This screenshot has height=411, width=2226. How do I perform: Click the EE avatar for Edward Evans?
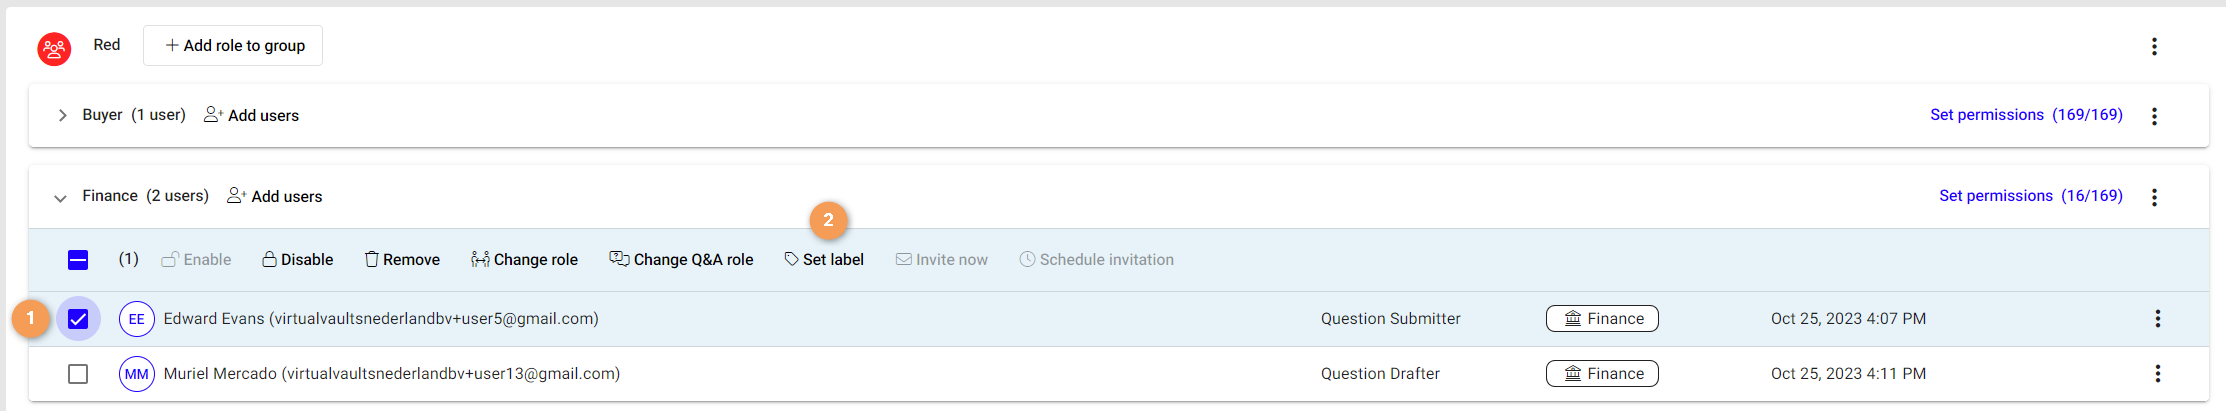tap(136, 319)
